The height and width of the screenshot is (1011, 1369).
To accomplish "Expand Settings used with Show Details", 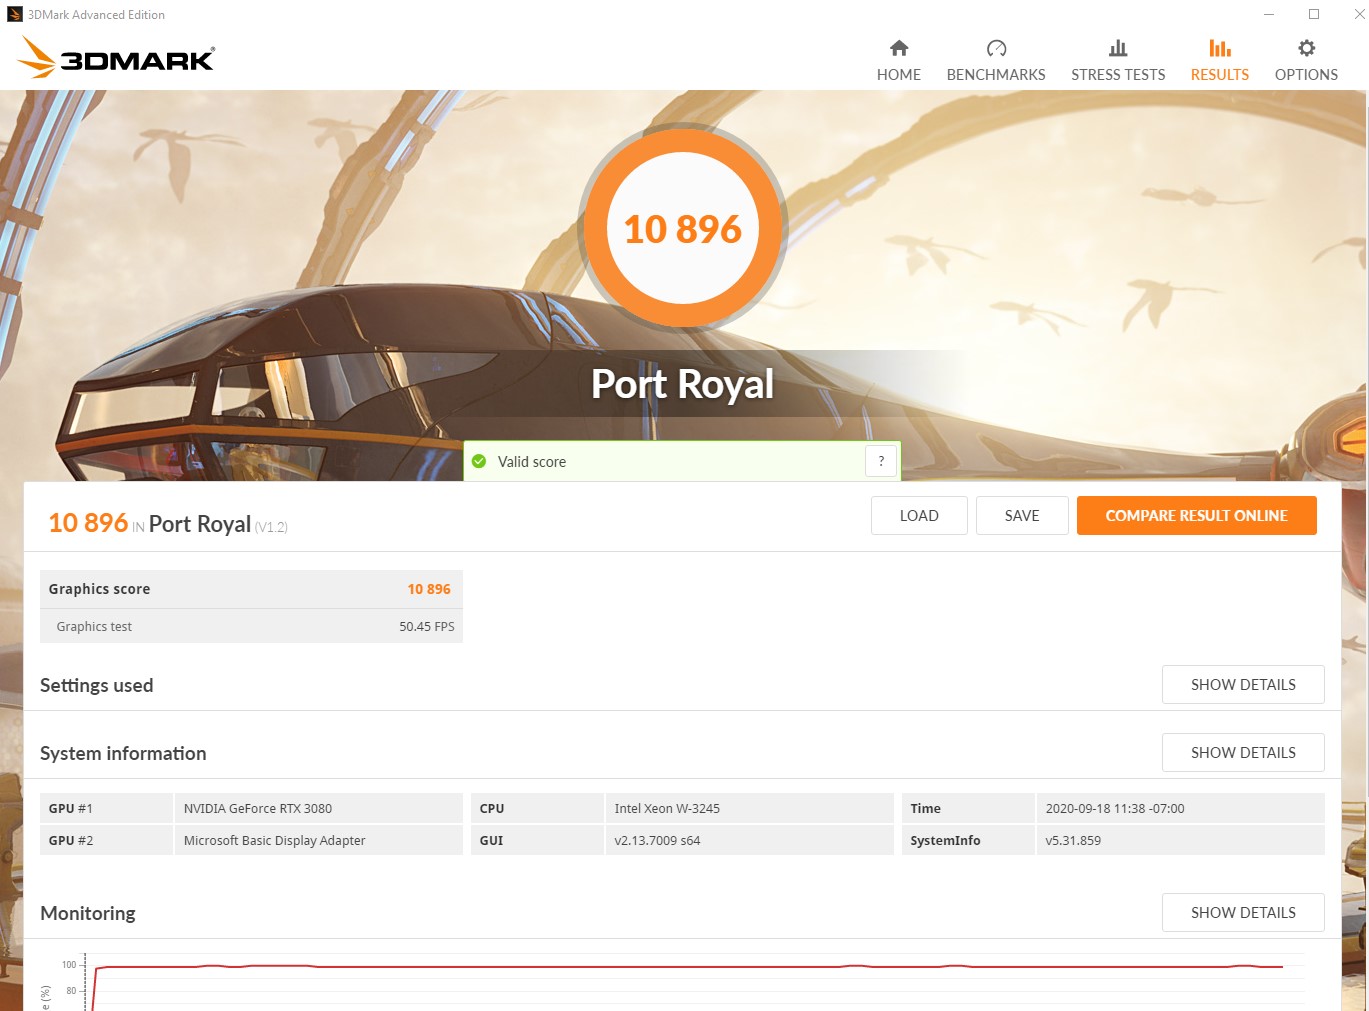I will [1243, 685].
